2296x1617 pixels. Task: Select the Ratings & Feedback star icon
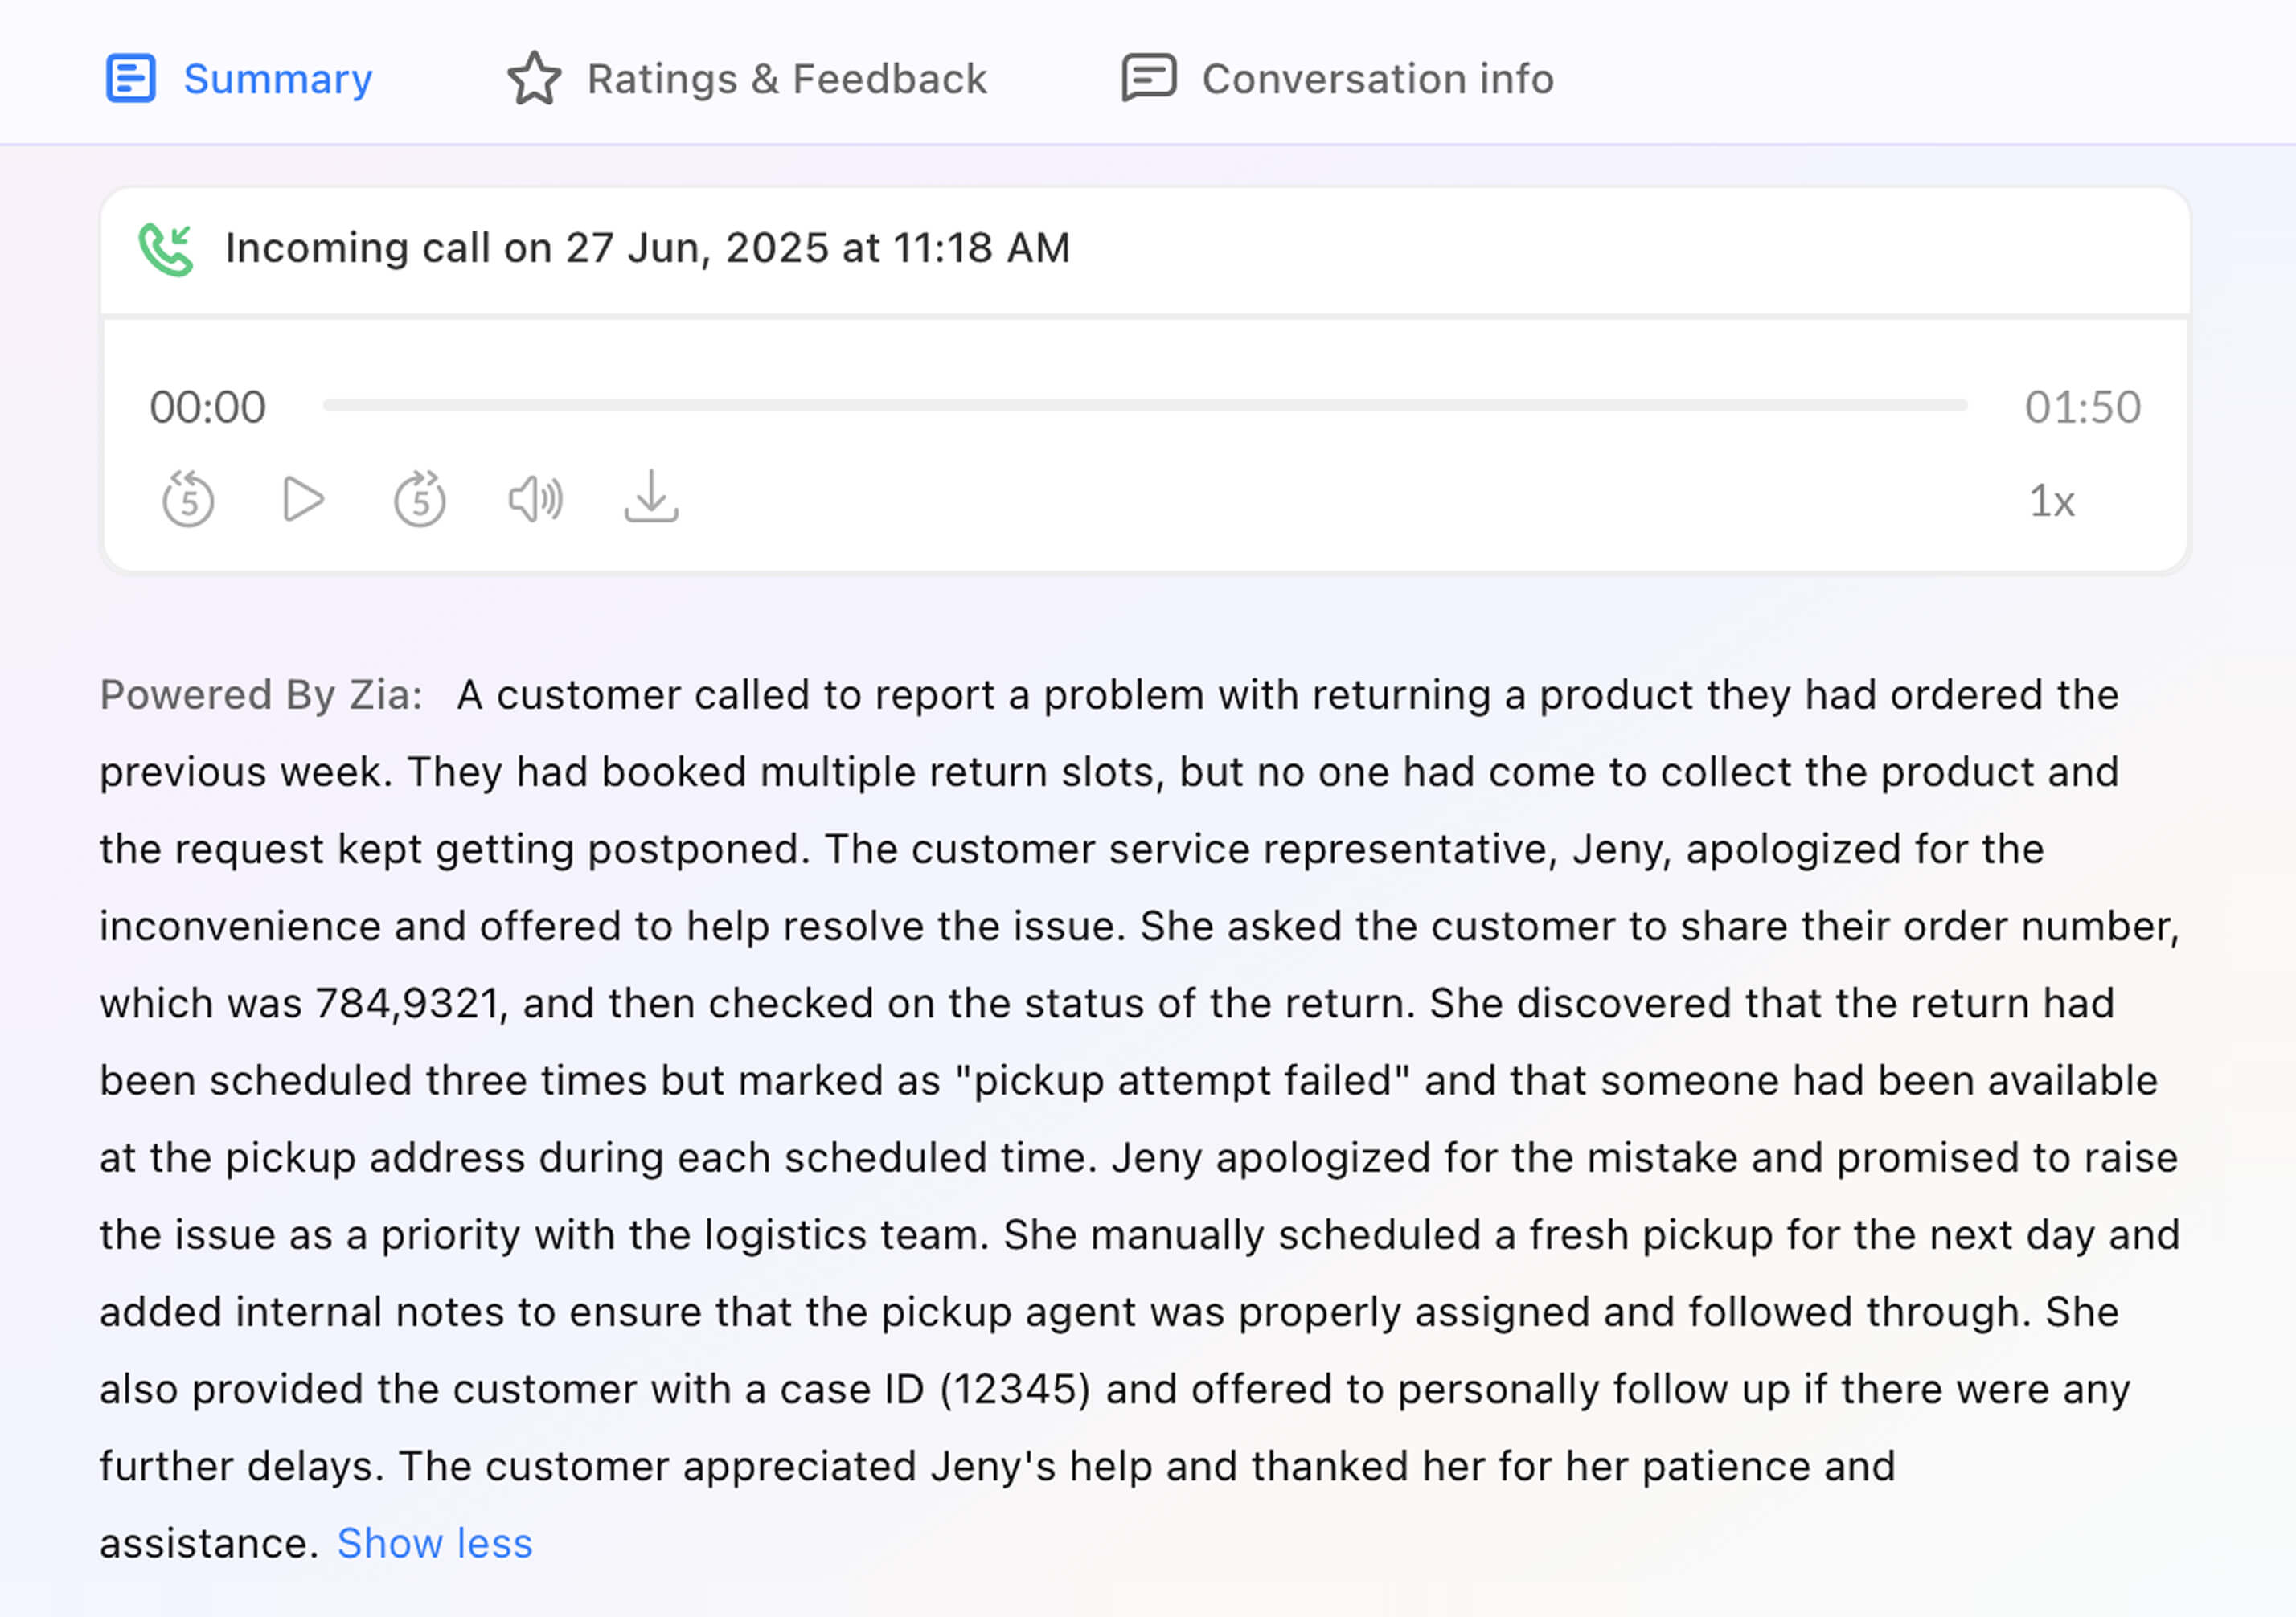[x=535, y=77]
